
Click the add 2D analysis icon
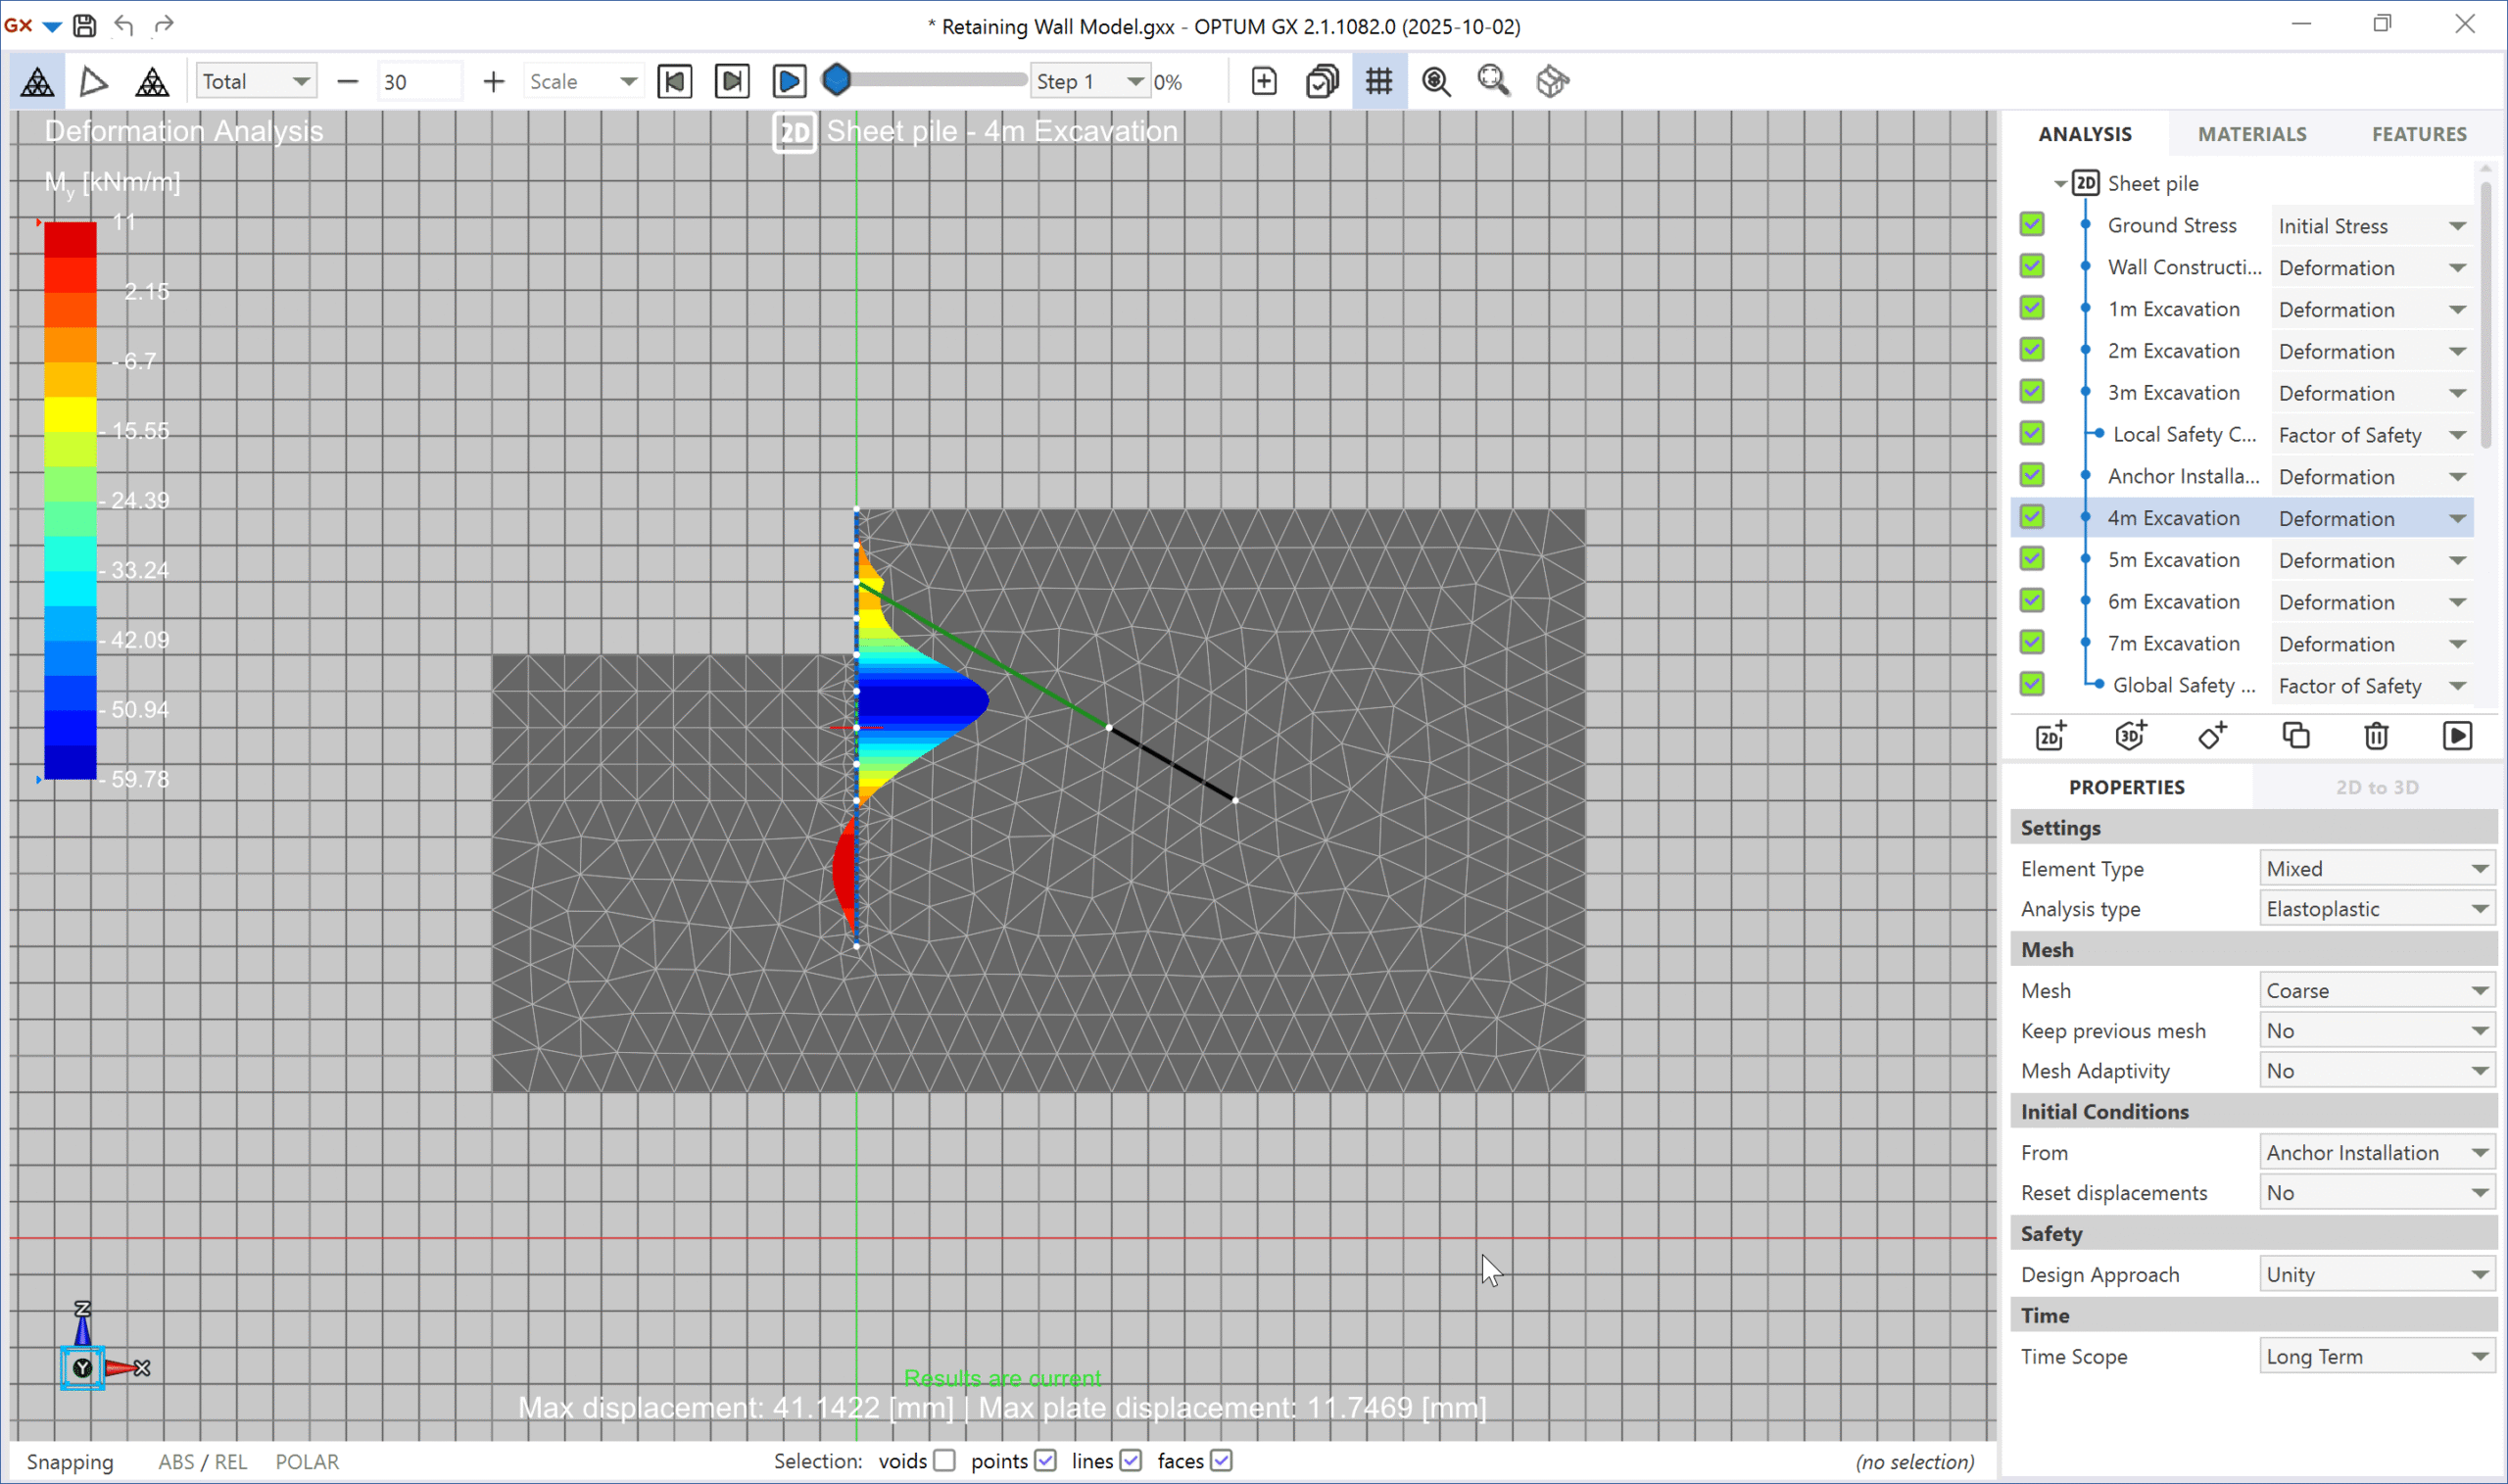click(2051, 736)
